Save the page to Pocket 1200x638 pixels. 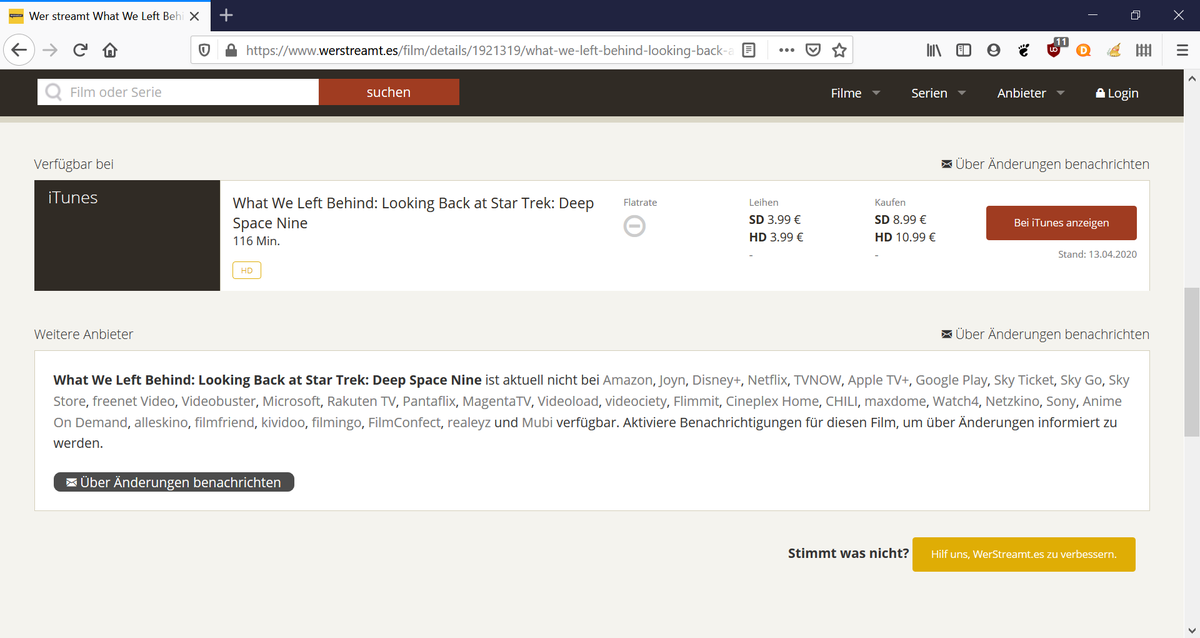coord(814,50)
